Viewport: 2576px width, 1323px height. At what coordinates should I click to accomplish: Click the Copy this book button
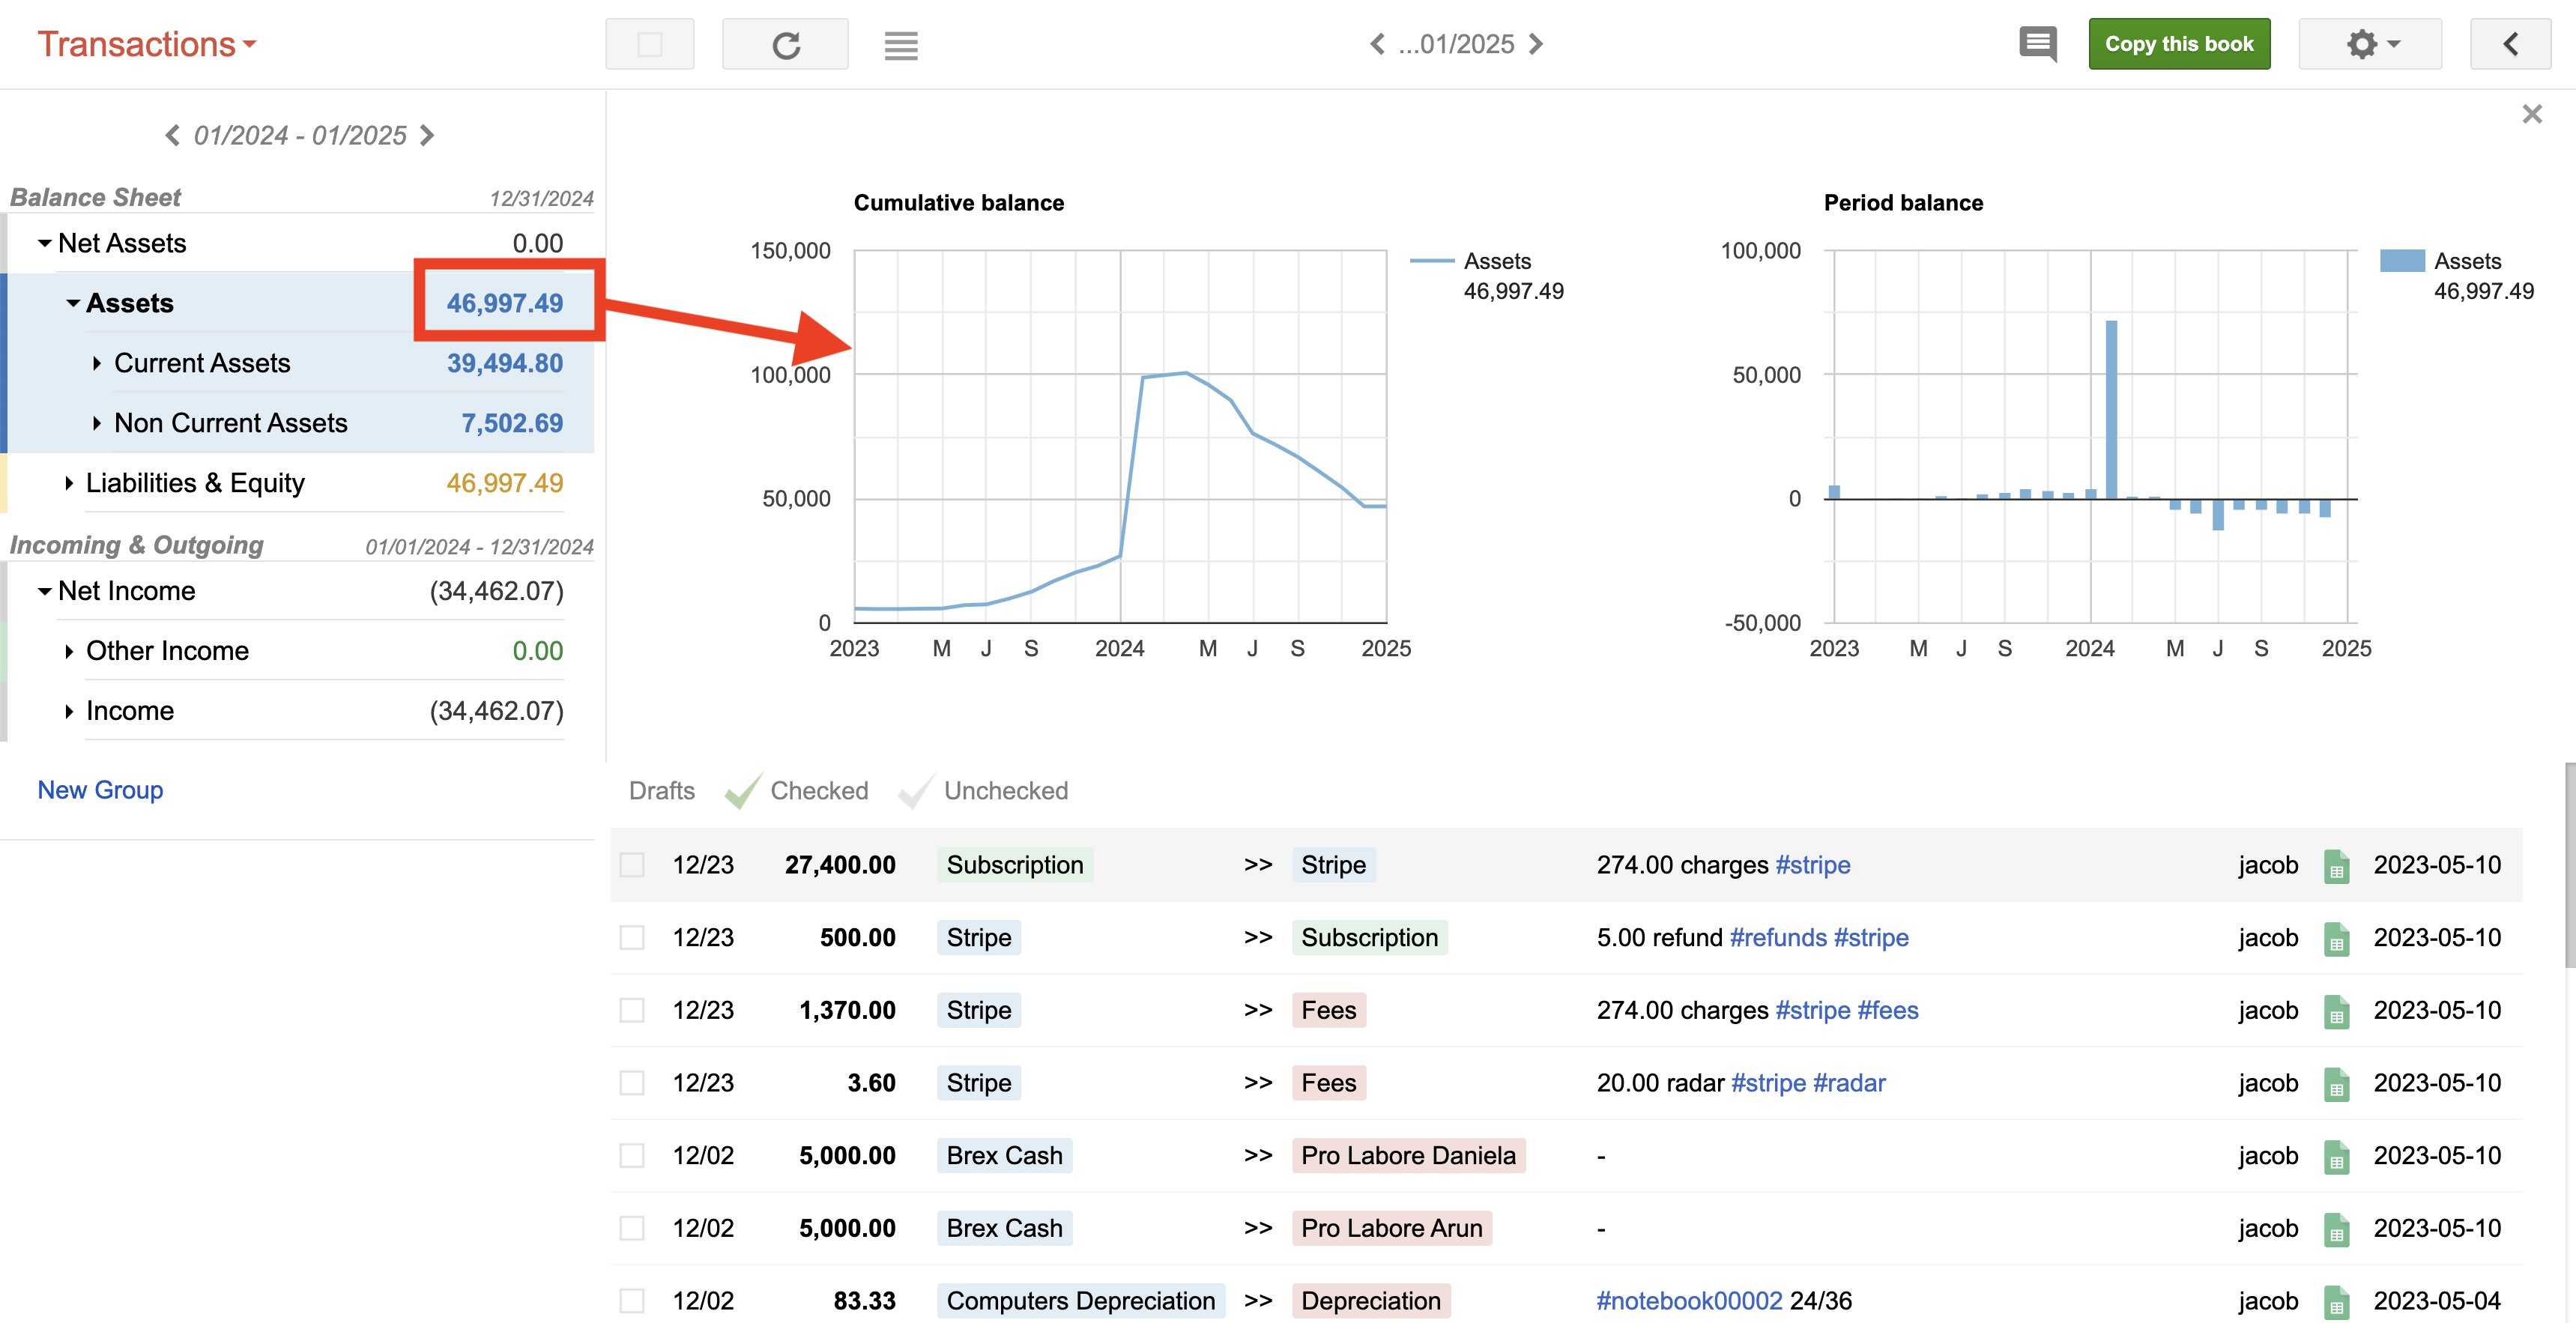click(x=2178, y=44)
